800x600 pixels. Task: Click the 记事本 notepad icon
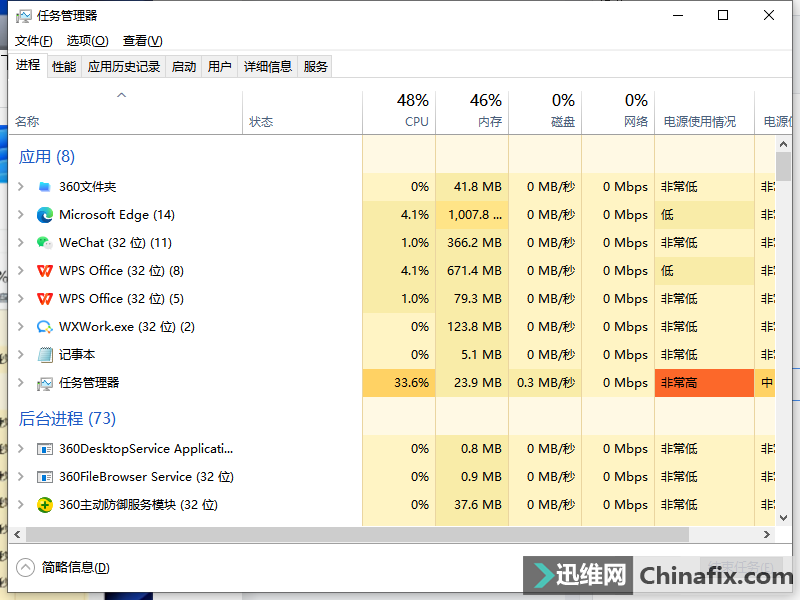45,355
